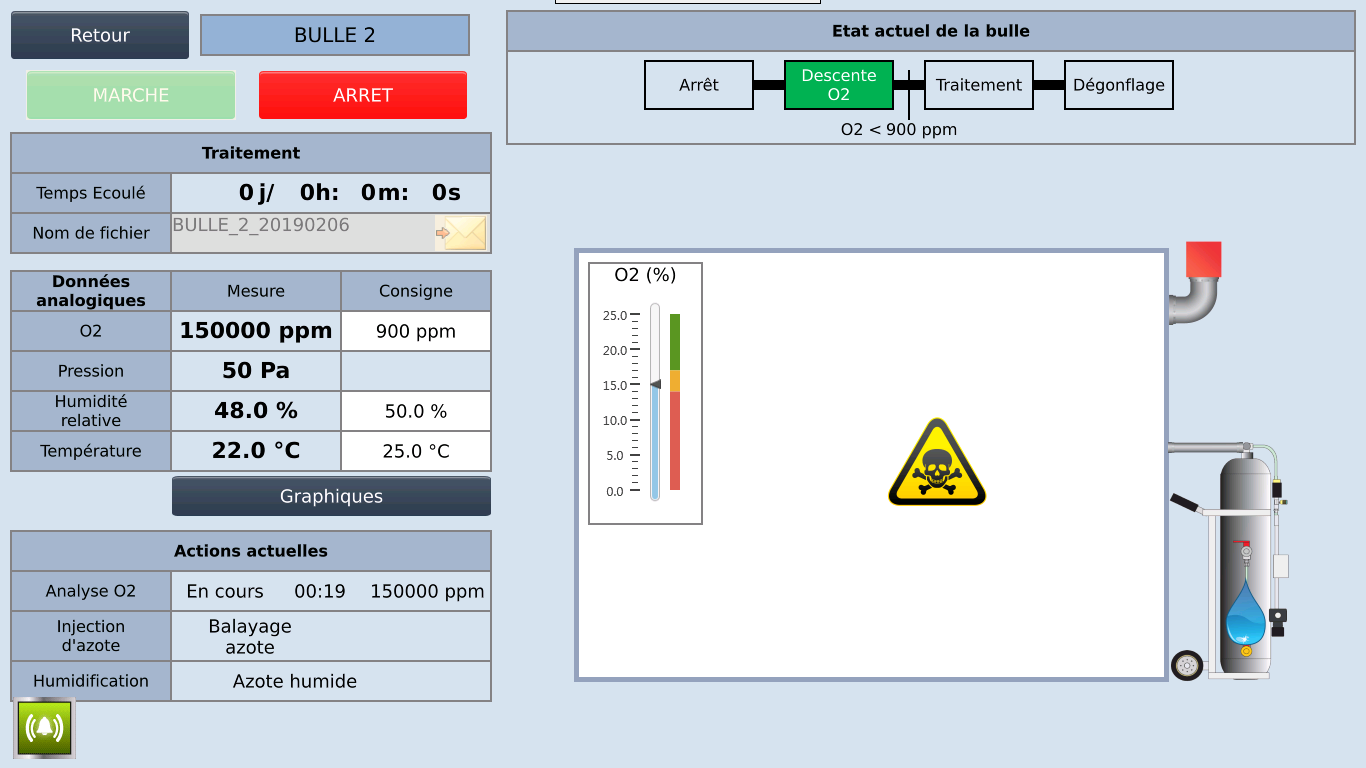Image resolution: width=1366 pixels, height=768 pixels.
Task: Select the Descente O2 state
Action: [838, 85]
